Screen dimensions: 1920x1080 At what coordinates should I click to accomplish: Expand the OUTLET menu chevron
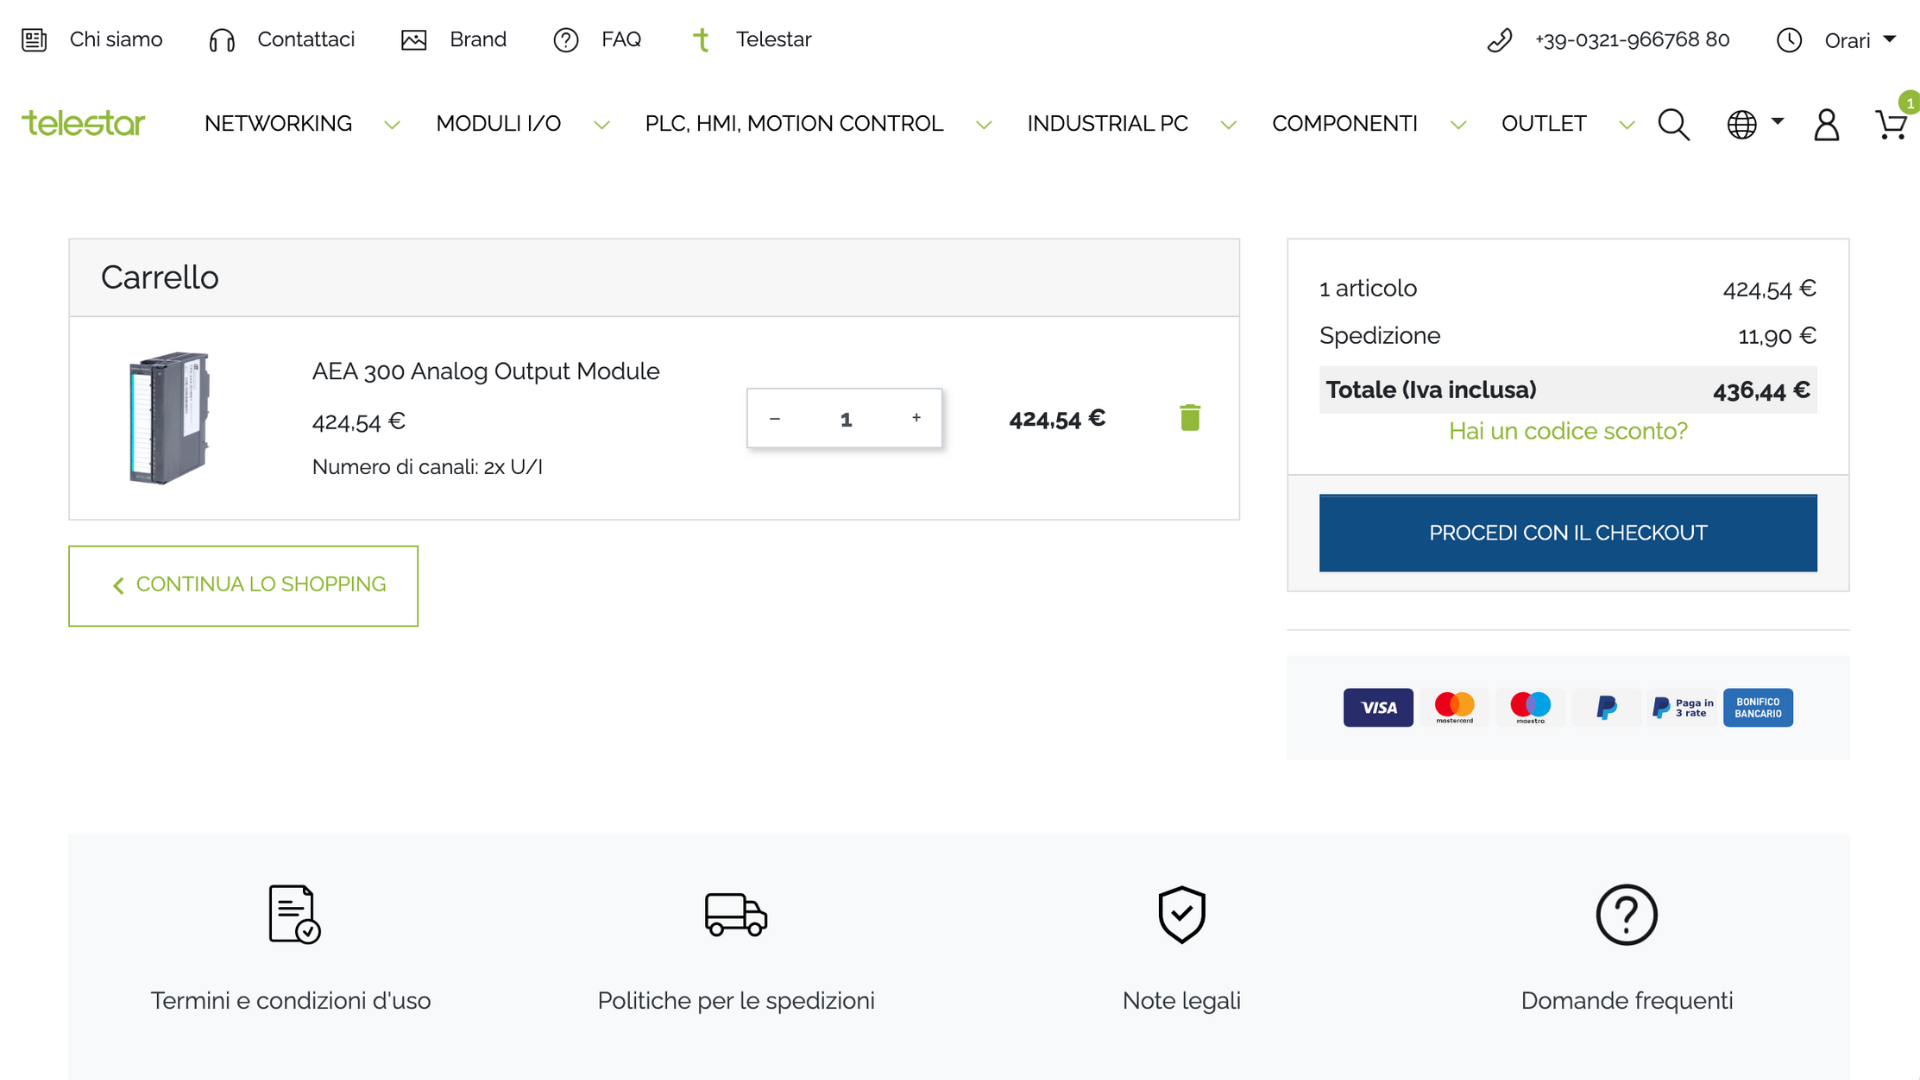tap(1627, 125)
